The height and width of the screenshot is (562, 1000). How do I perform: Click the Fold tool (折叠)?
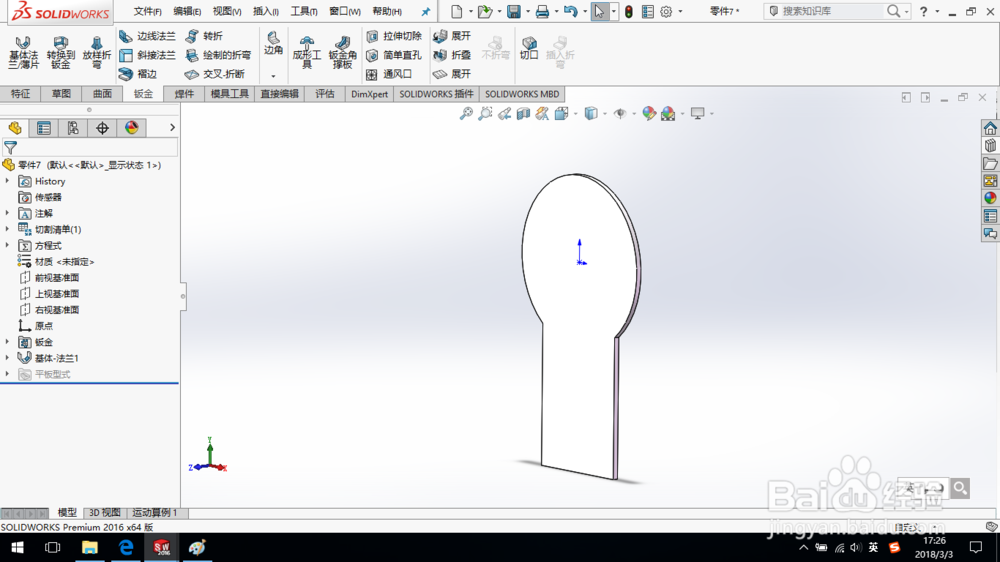(452, 55)
